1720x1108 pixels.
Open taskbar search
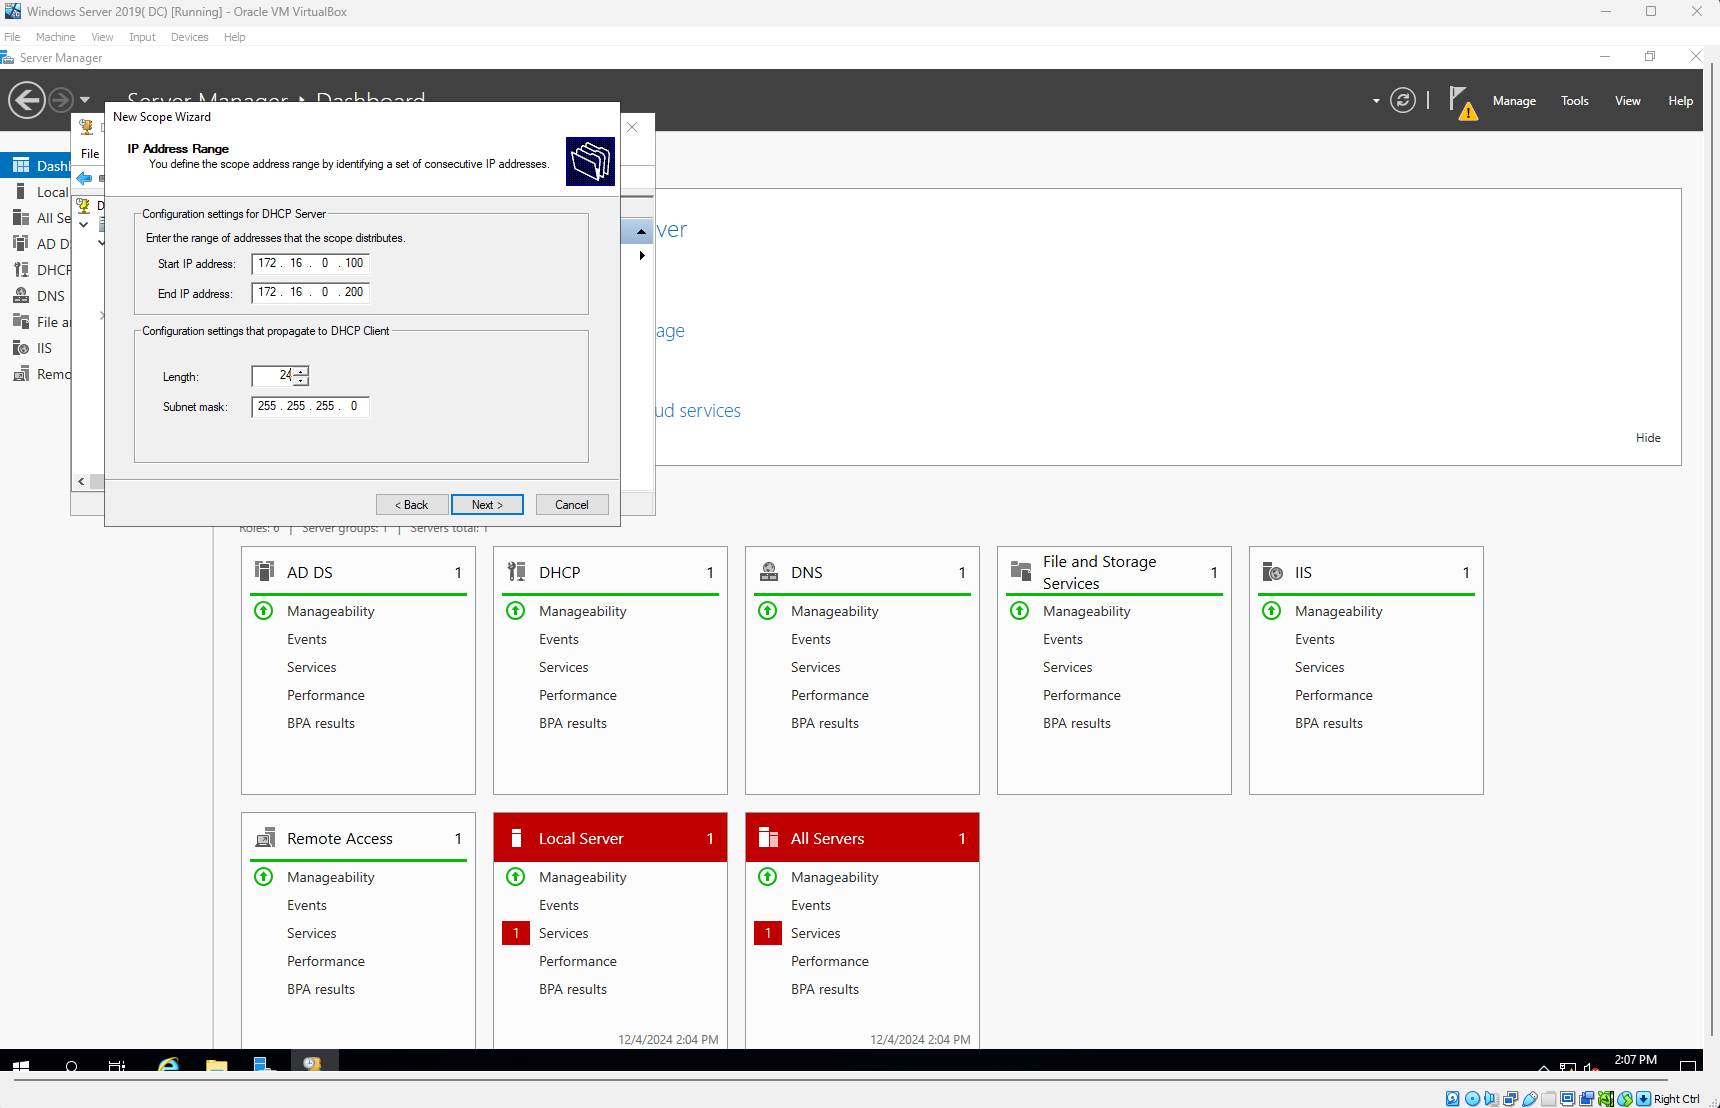[71, 1067]
